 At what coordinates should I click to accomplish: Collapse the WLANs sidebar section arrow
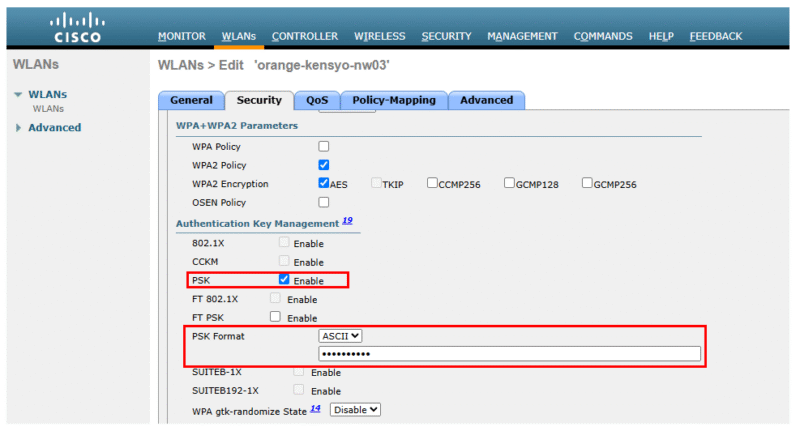pos(18,94)
